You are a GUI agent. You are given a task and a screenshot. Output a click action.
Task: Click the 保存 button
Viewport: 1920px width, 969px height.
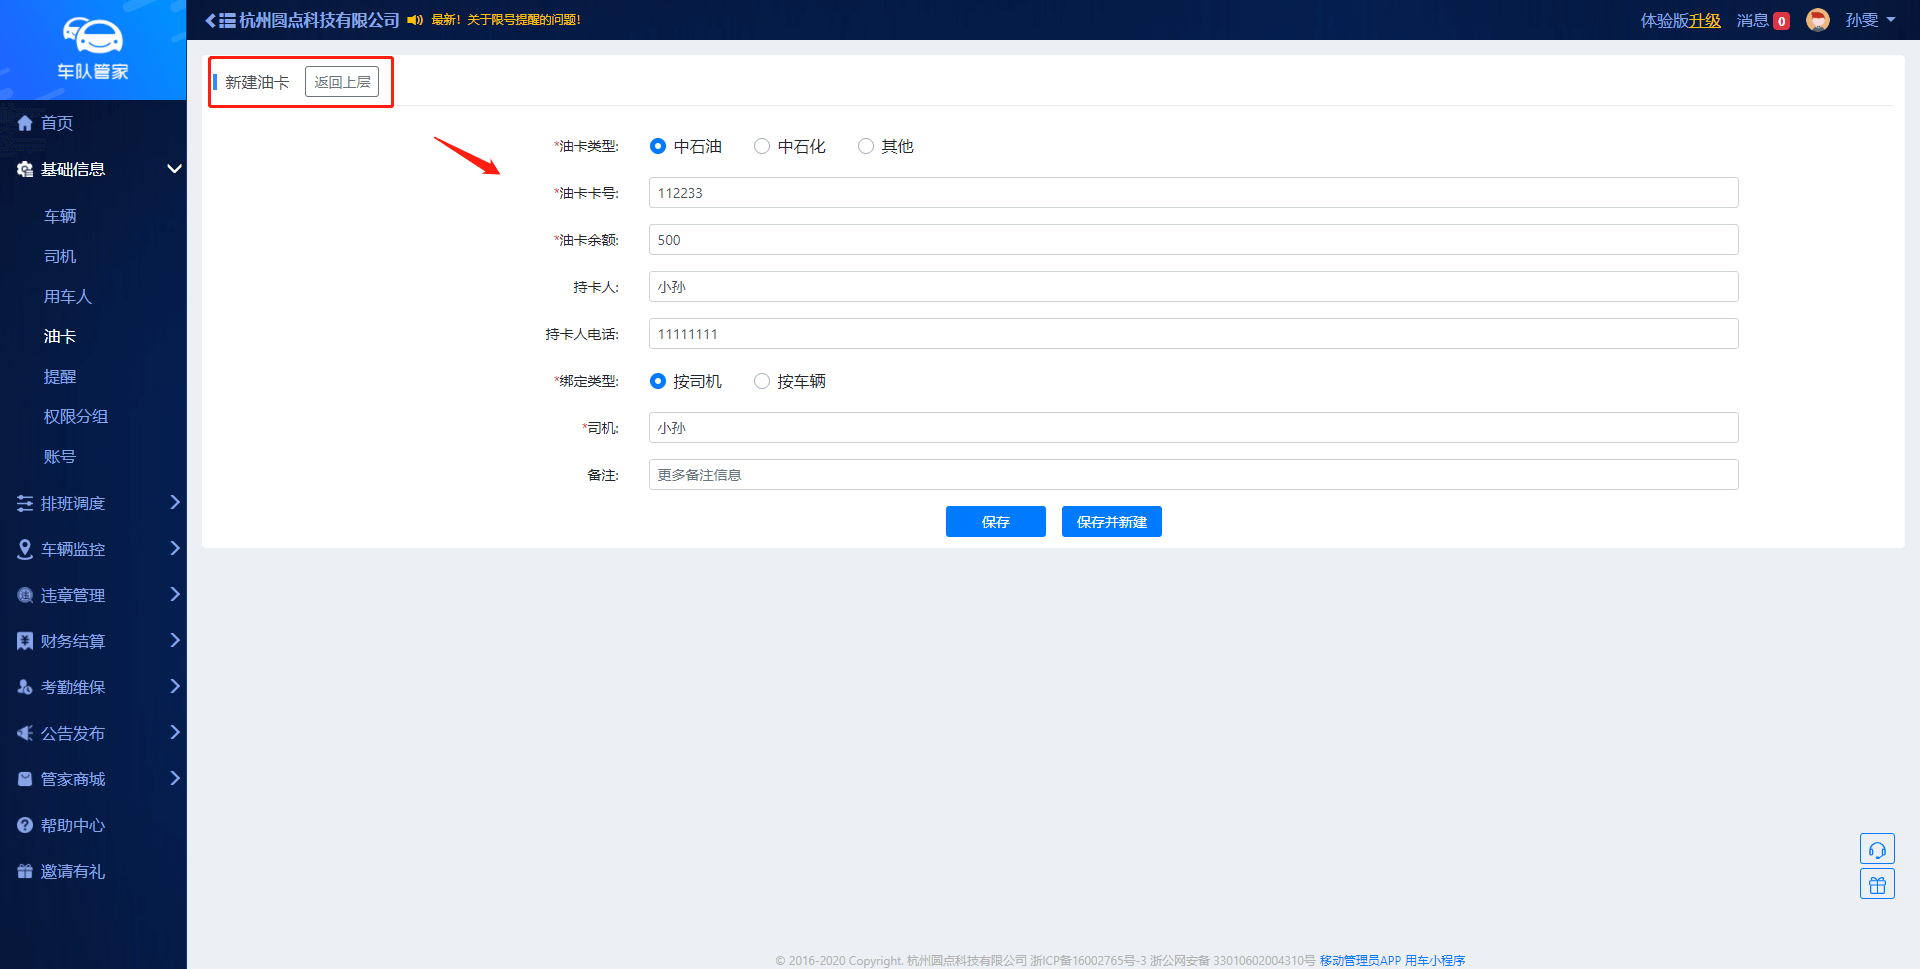point(995,522)
